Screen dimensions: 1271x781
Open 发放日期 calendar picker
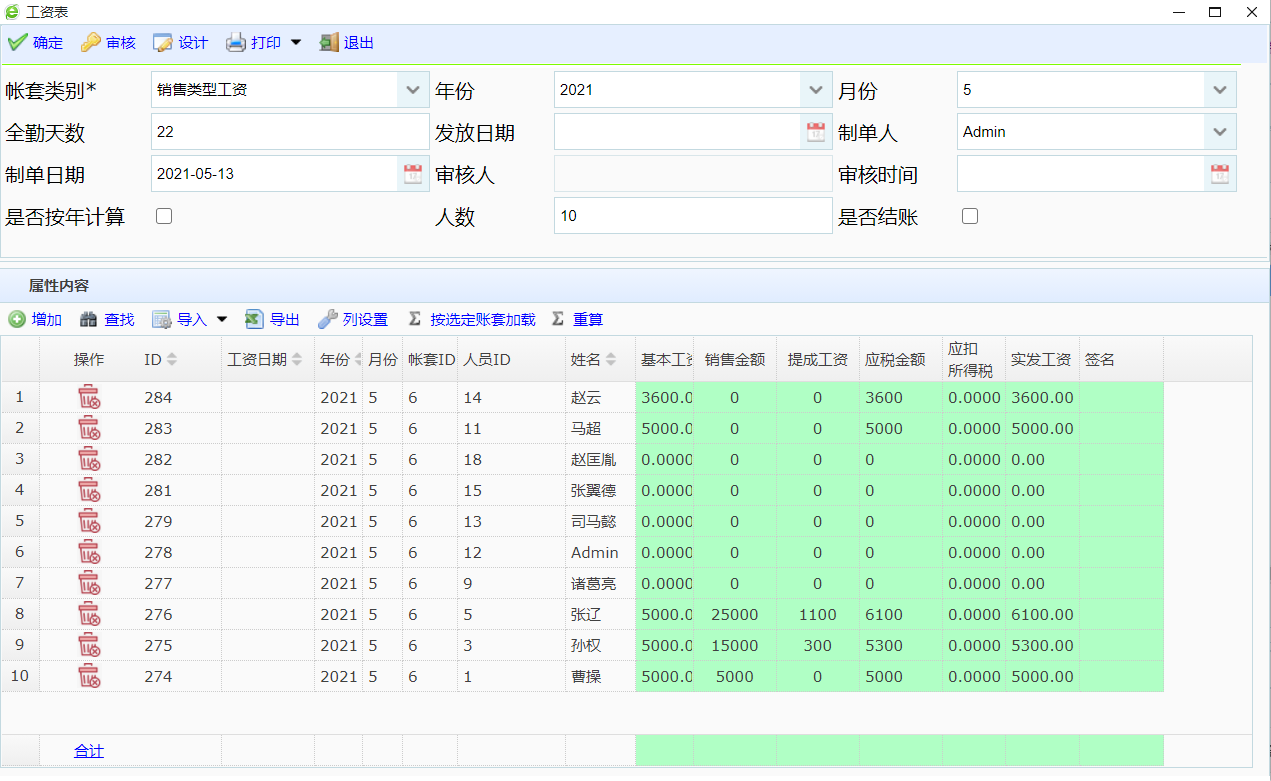click(x=816, y=132)
